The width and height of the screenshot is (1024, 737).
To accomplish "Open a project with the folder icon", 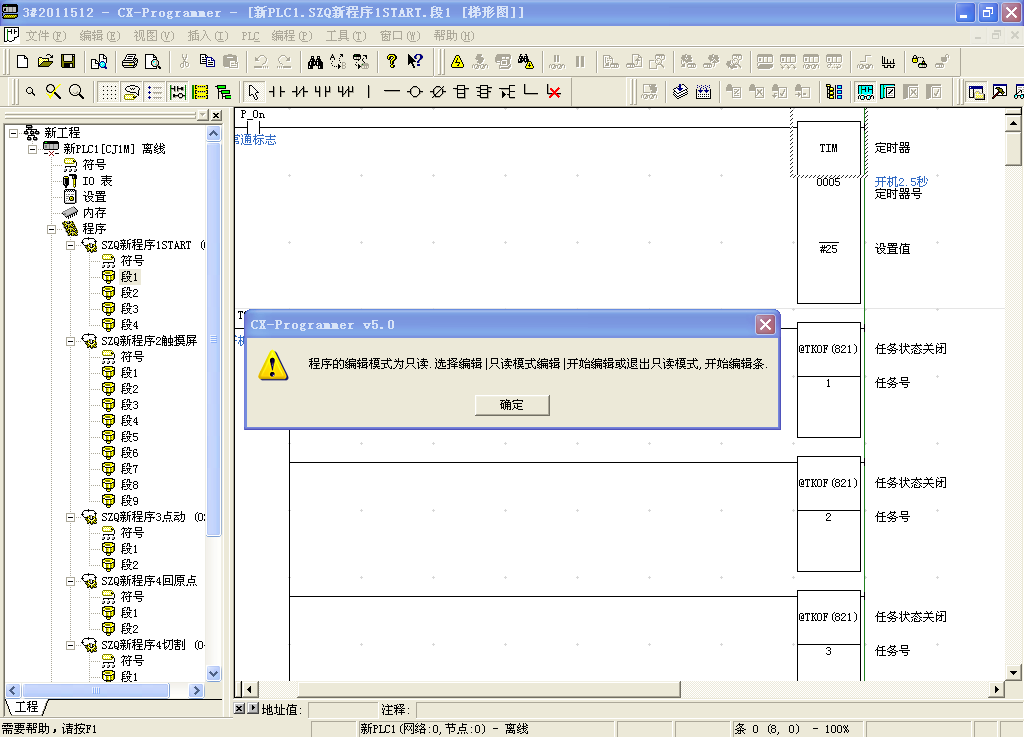I will (x=45, y=61).
